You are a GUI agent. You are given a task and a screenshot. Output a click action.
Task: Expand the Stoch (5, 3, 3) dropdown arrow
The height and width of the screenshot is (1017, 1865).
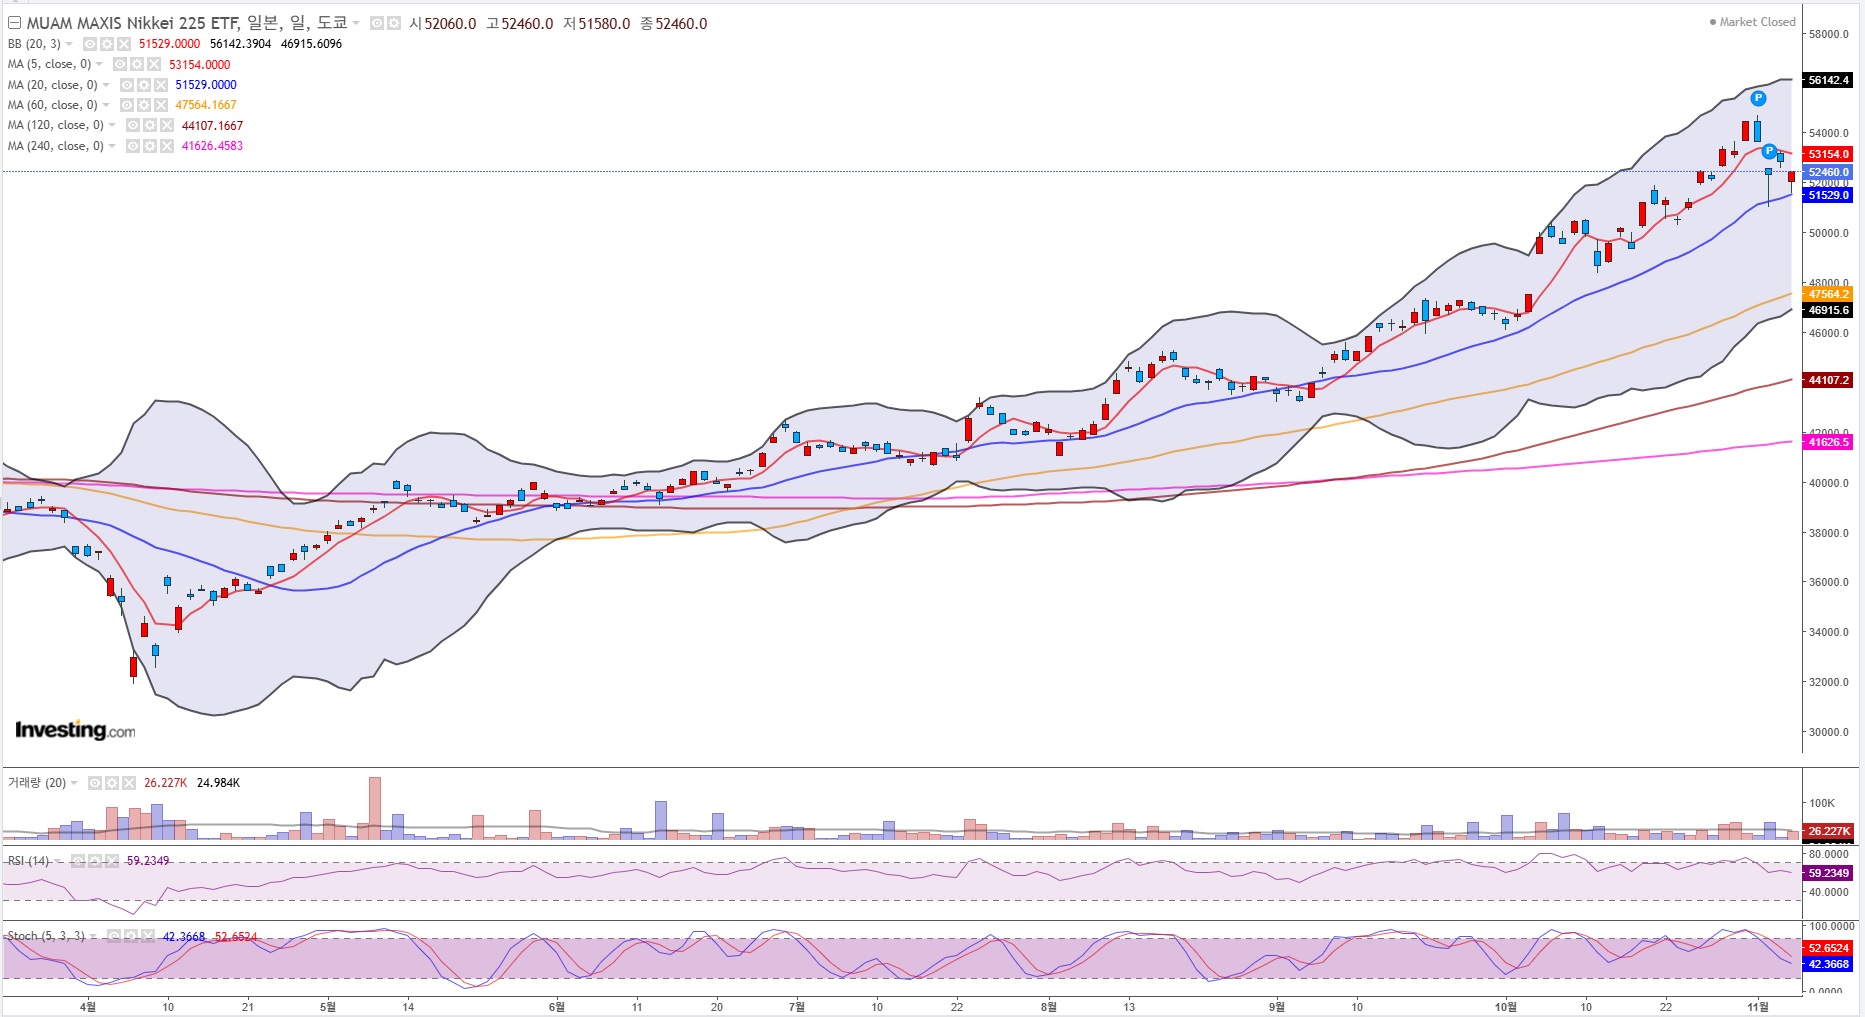(94, 937)
